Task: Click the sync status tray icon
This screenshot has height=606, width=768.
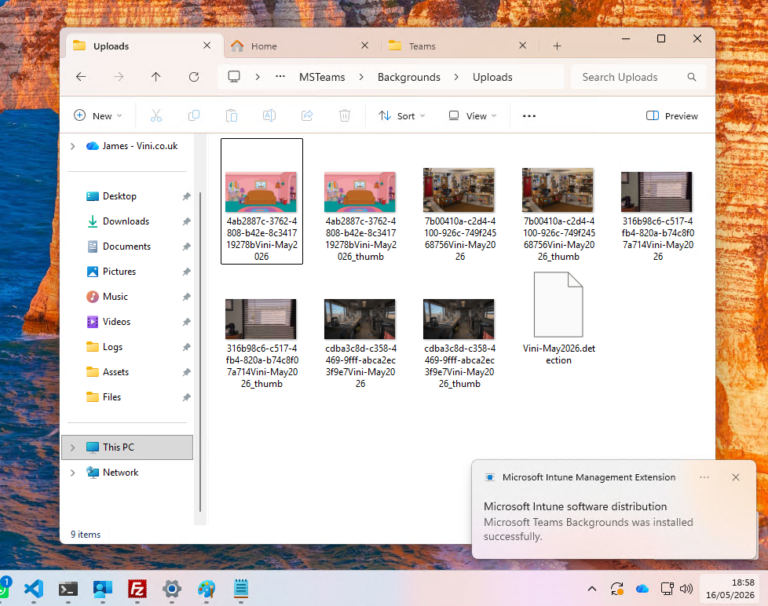Action: pos(617,588)
